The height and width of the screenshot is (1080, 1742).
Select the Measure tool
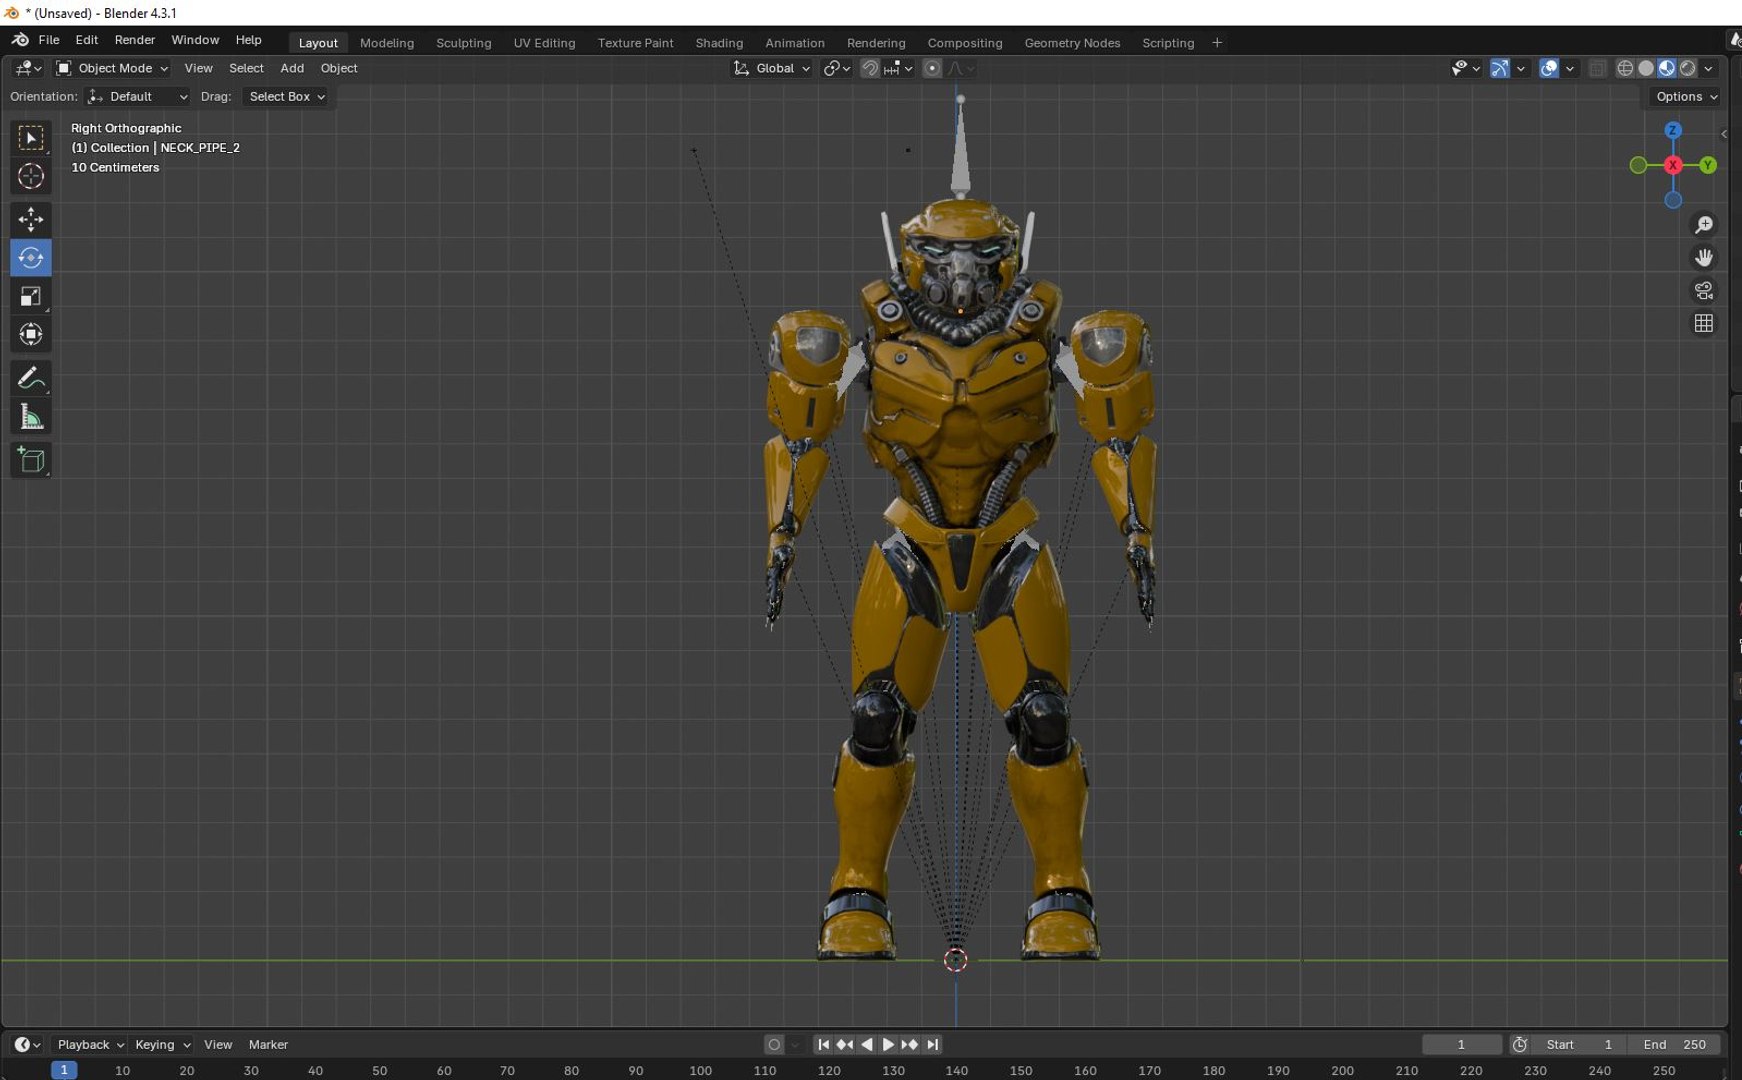[x=31, y=417]
